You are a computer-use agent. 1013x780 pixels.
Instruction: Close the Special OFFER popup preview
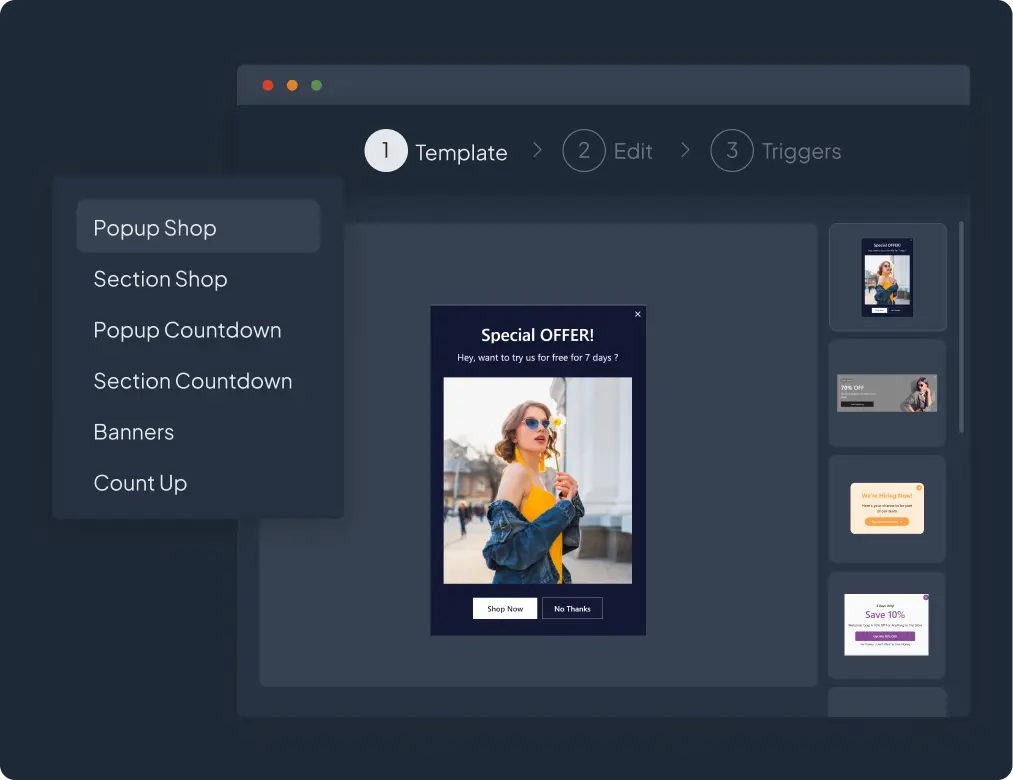point(638,314)
